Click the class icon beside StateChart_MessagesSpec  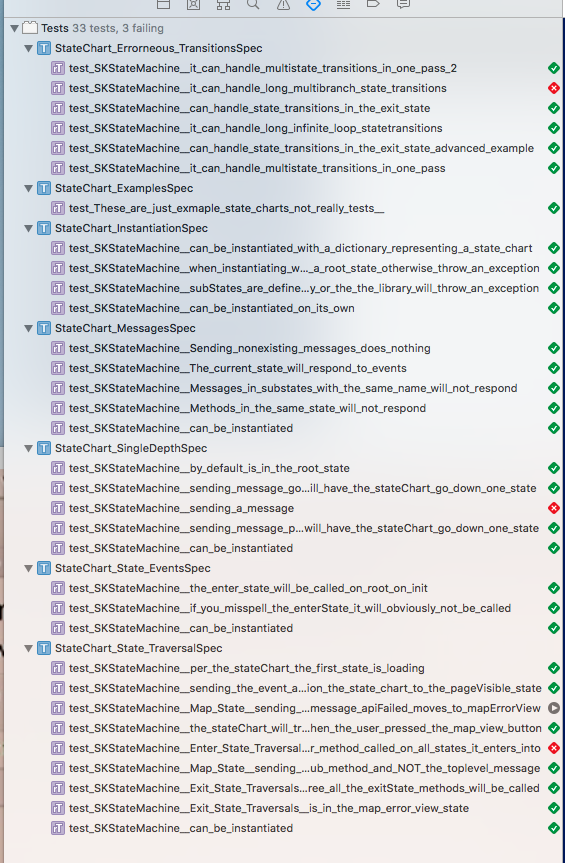[44, 329]
